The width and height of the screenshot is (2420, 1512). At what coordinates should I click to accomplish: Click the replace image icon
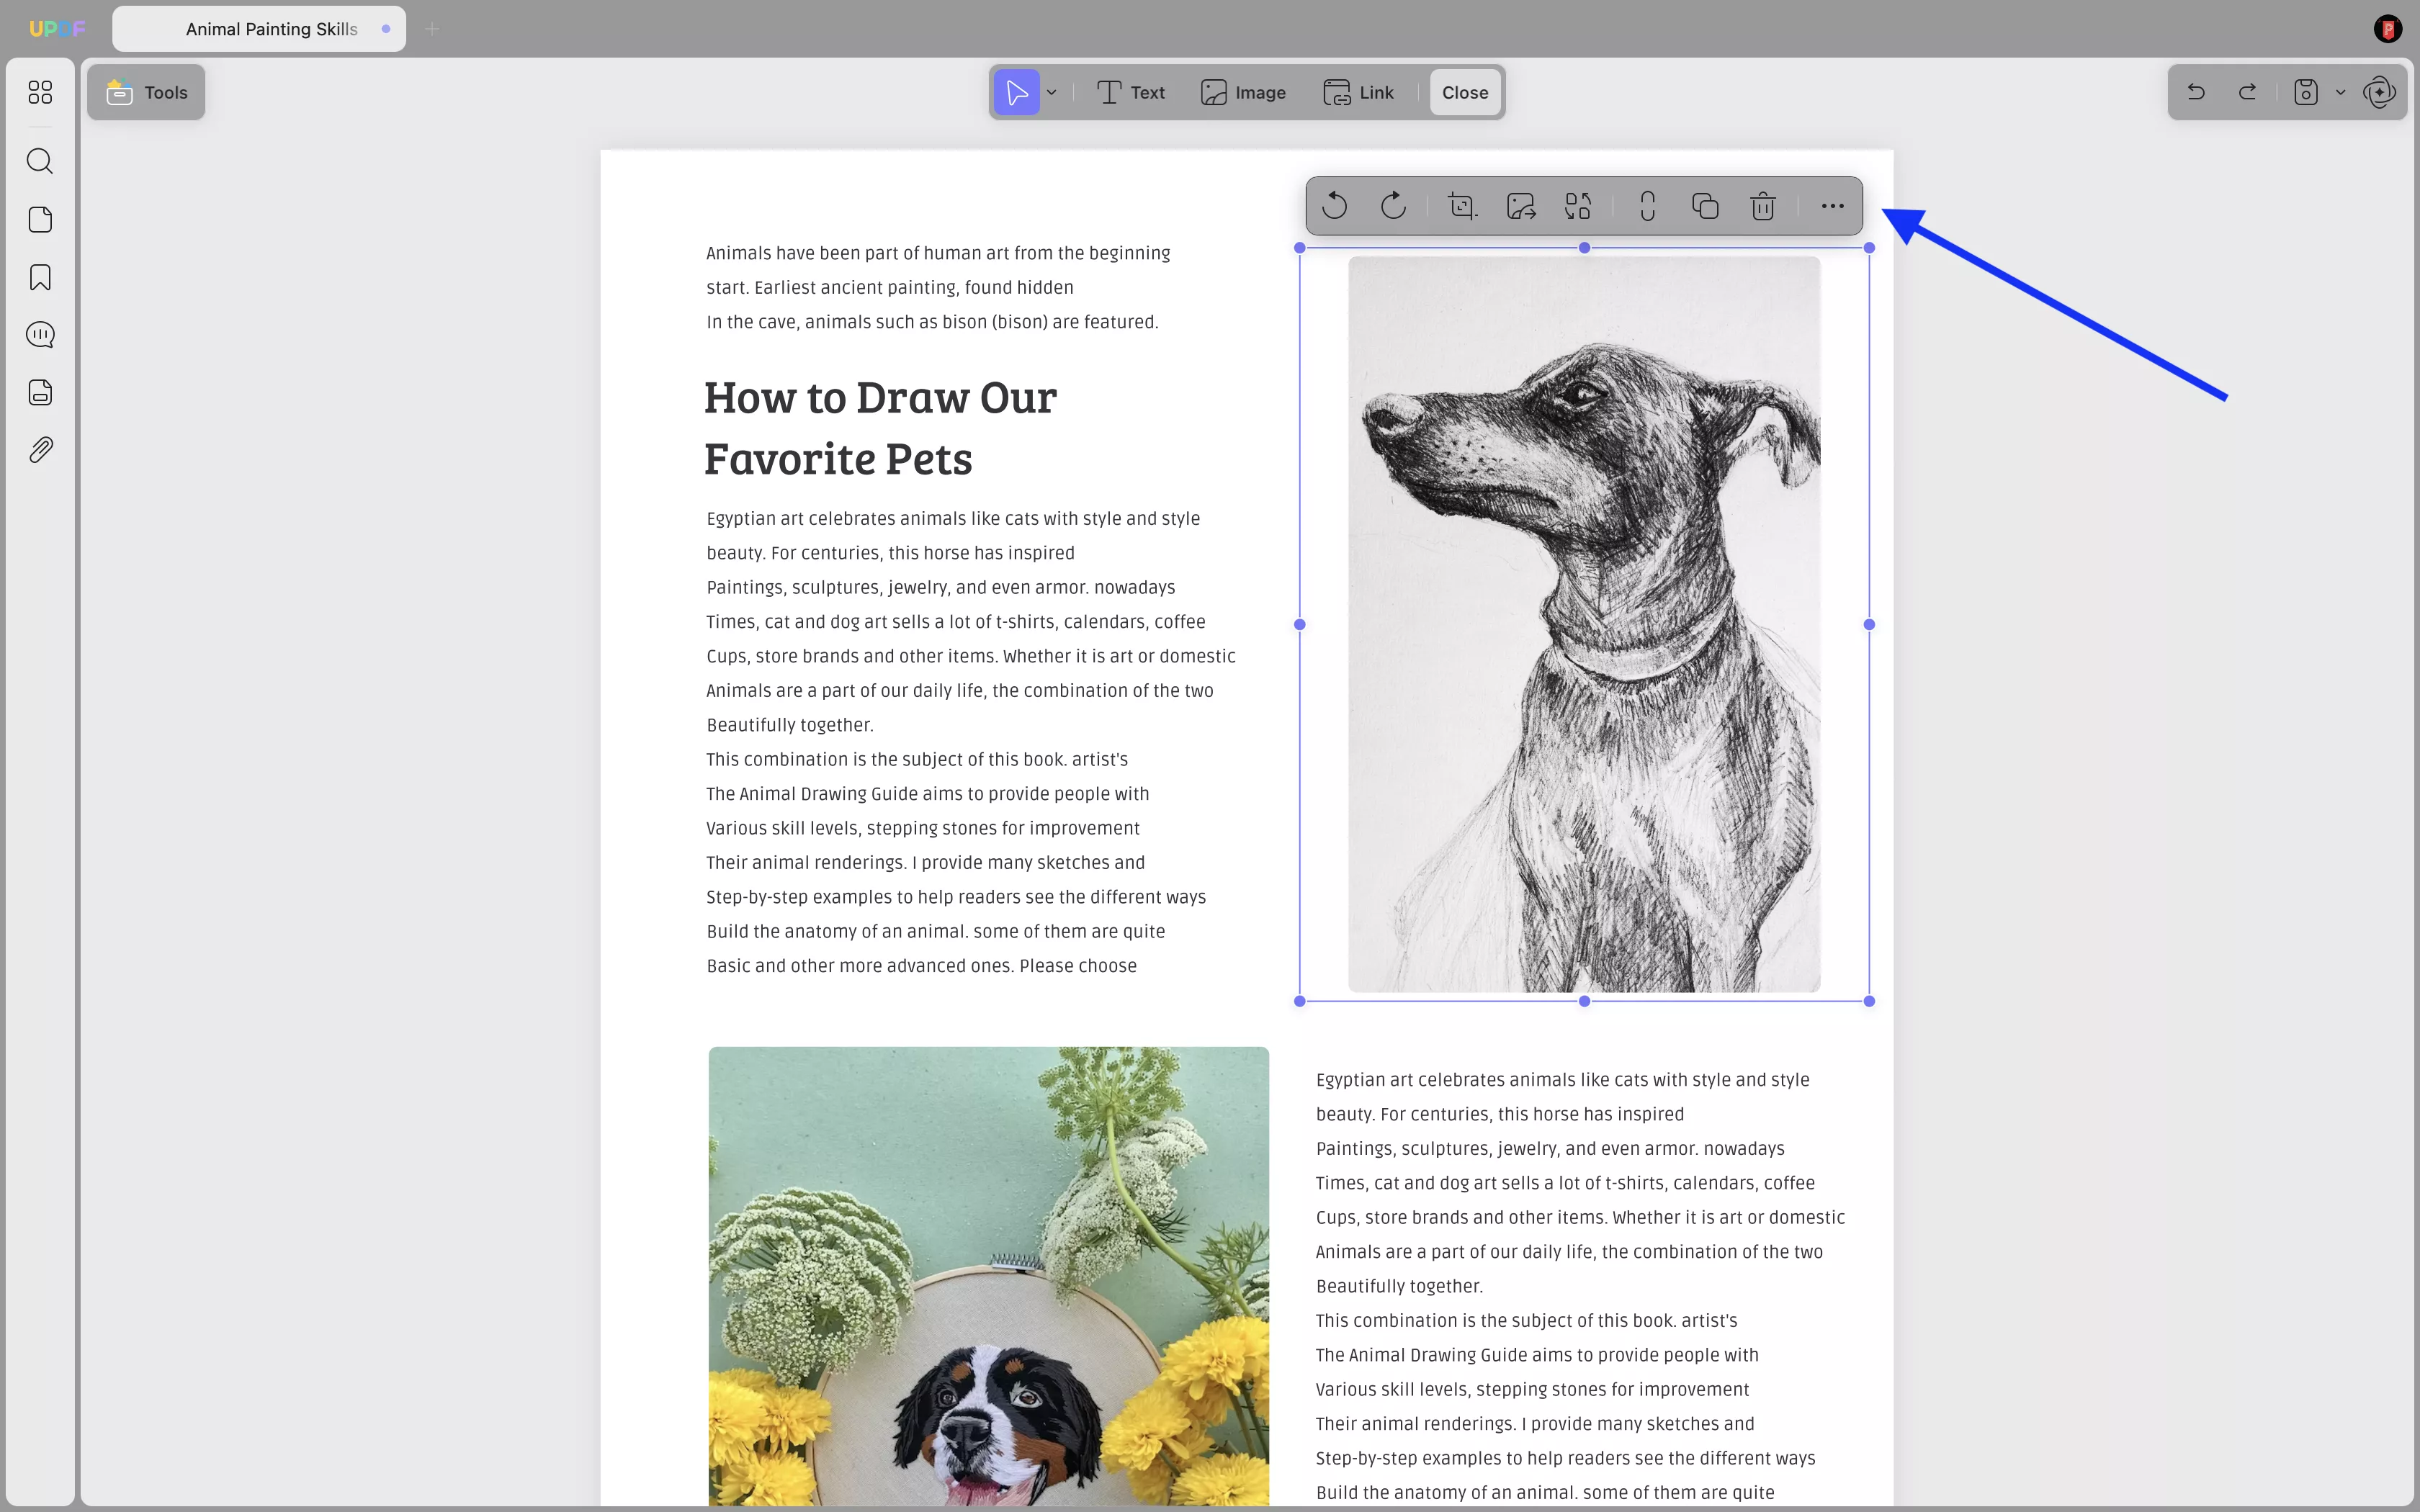point(1578,206)
